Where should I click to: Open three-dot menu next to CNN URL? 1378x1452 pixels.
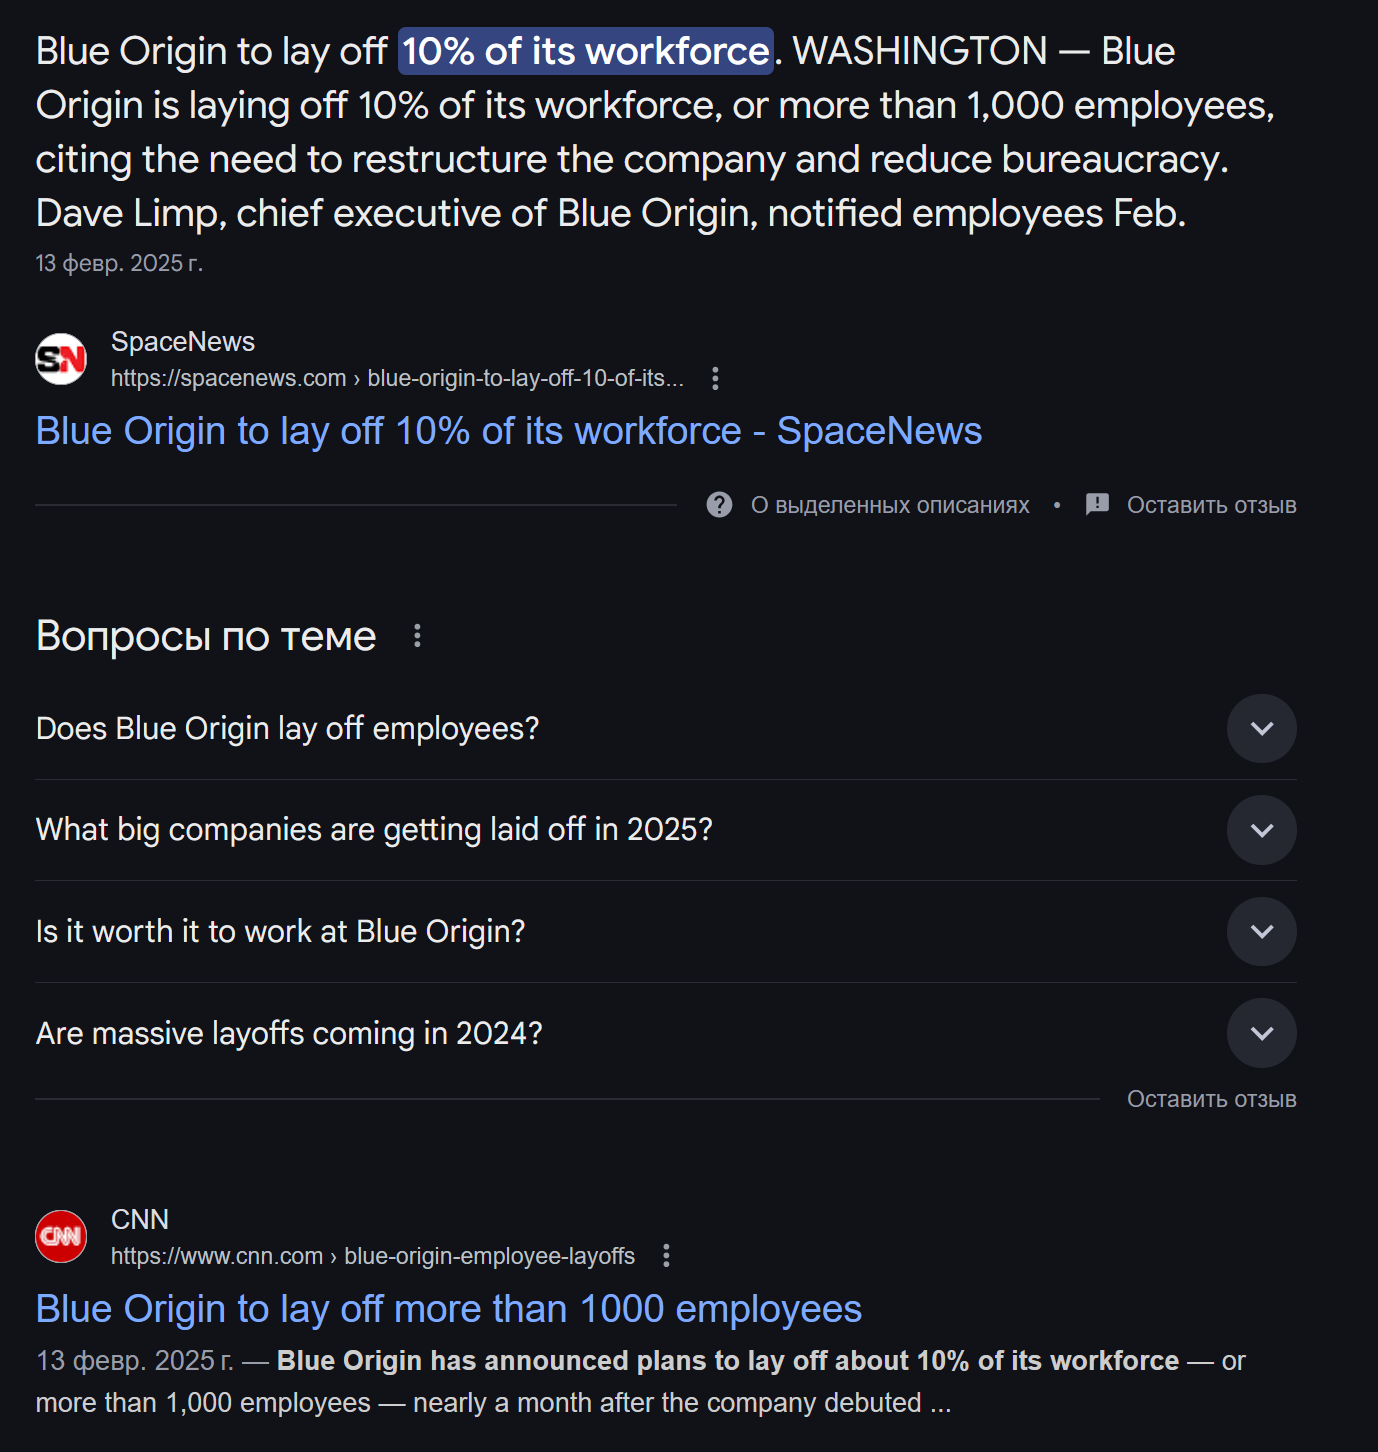point(666,1256)
